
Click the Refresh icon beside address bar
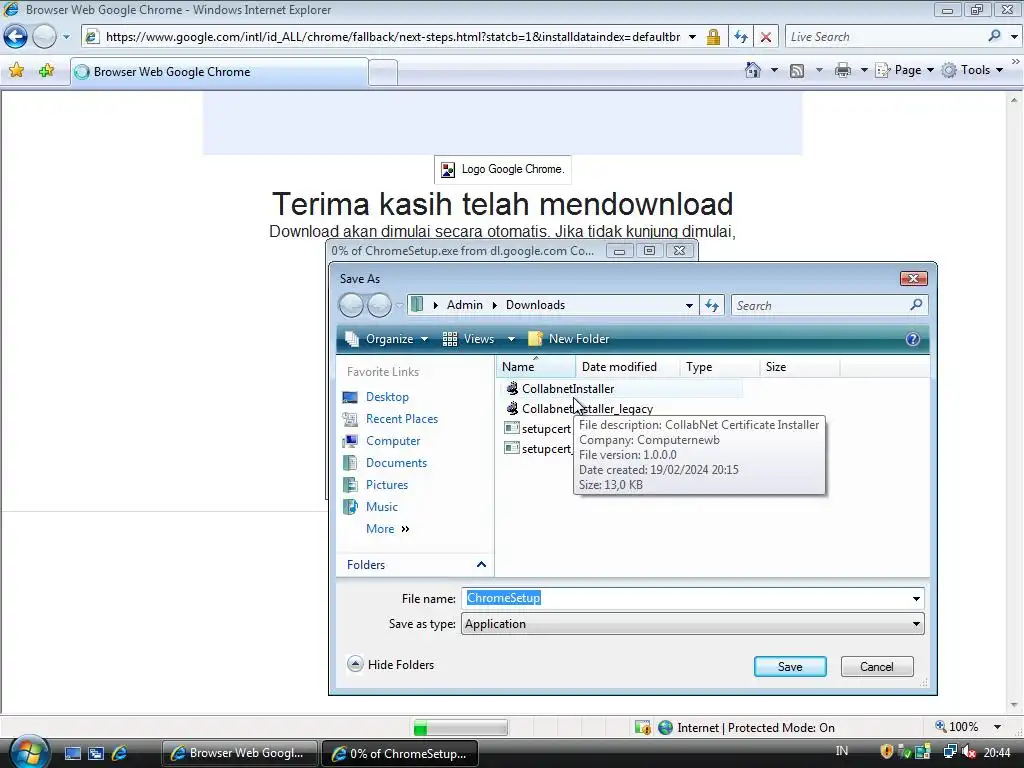tap(741, 37)
